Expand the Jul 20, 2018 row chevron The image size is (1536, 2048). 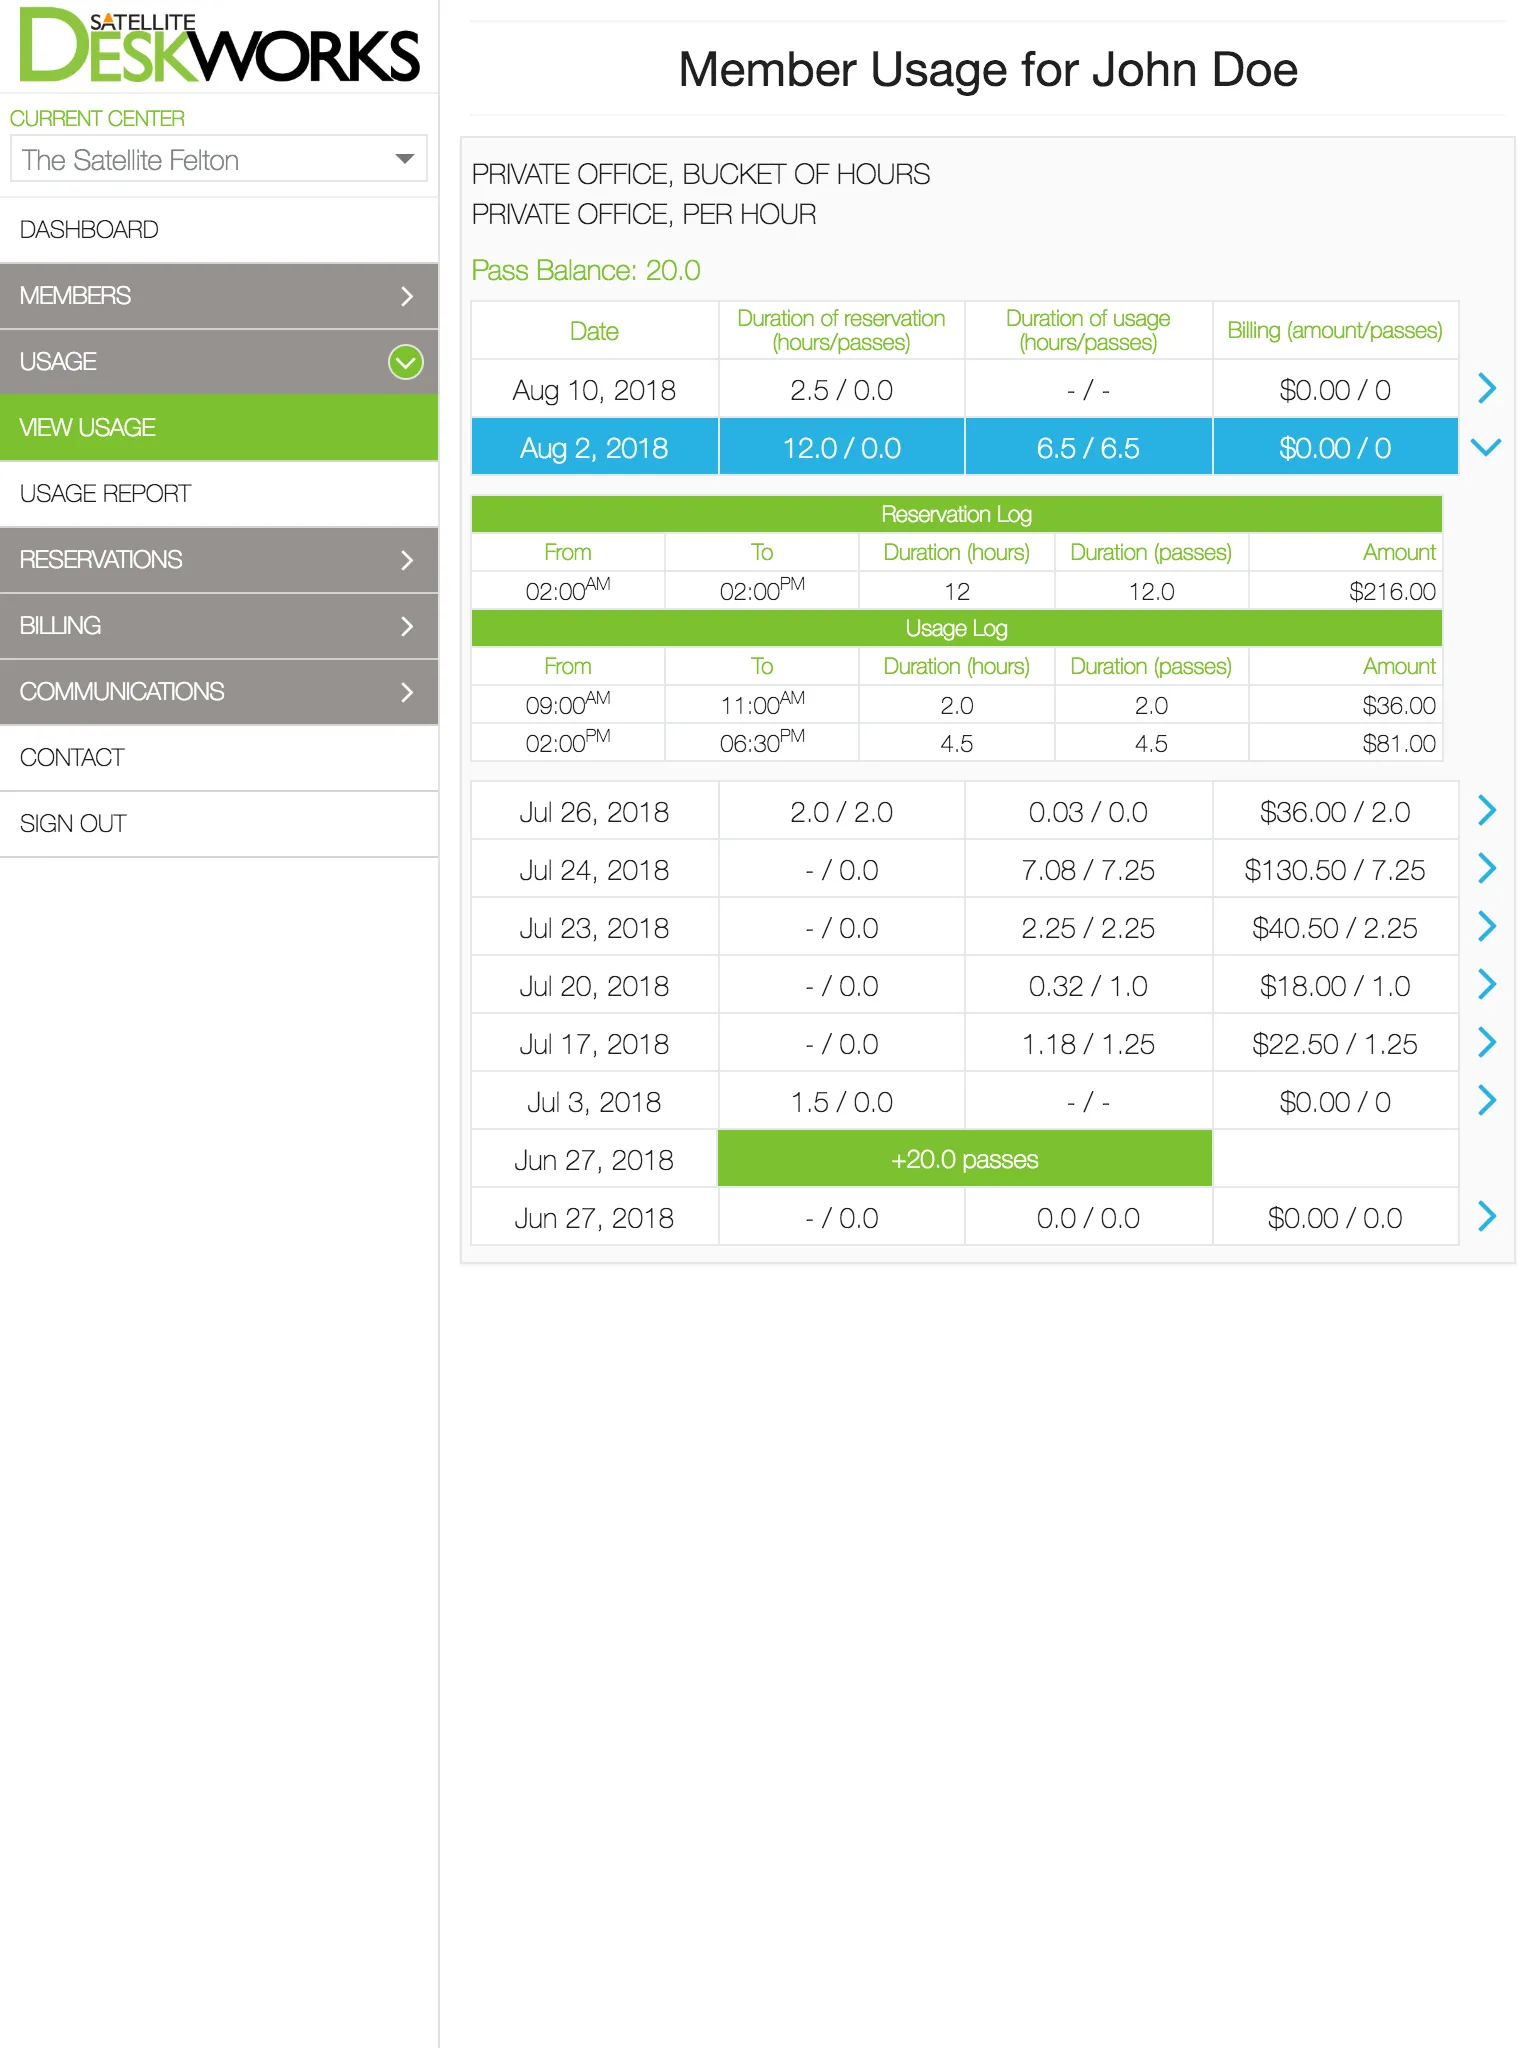(x=1487, y=984)
